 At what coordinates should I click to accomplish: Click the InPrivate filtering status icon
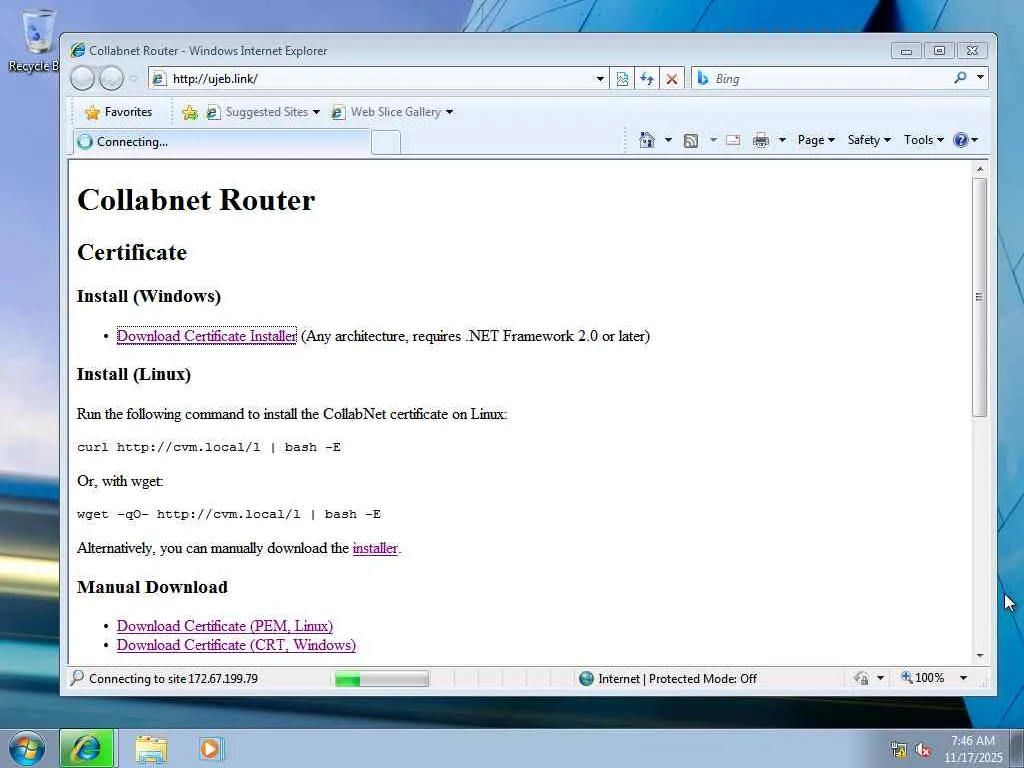pos(862,679)
